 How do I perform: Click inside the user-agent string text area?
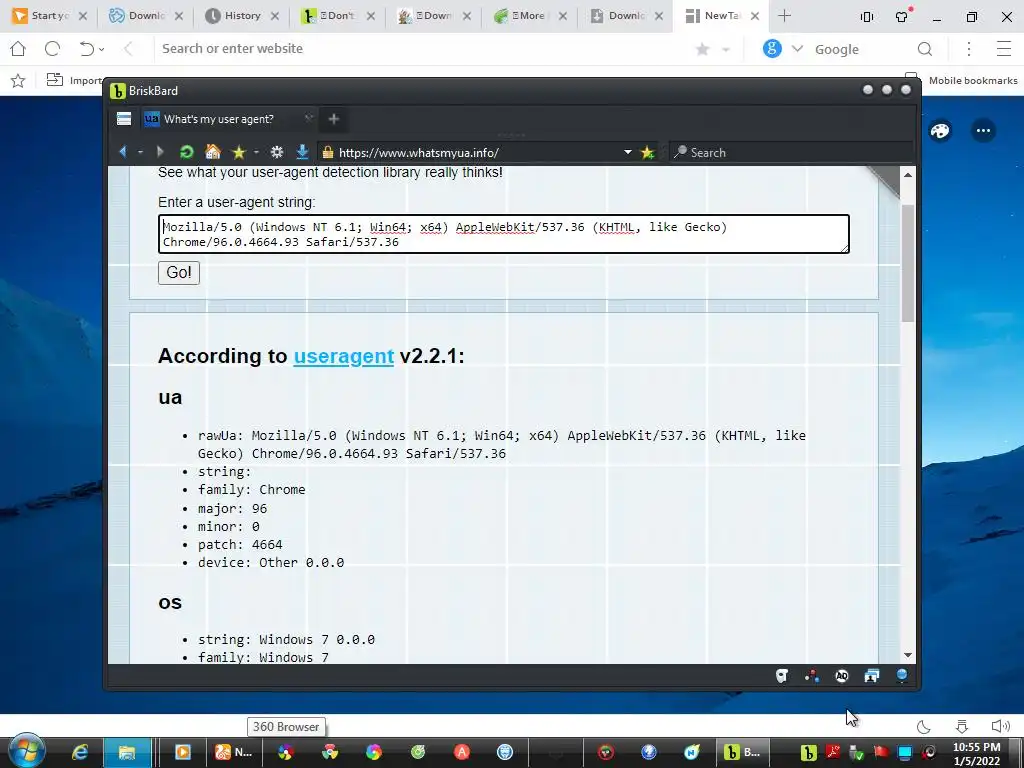click(504, 234)
